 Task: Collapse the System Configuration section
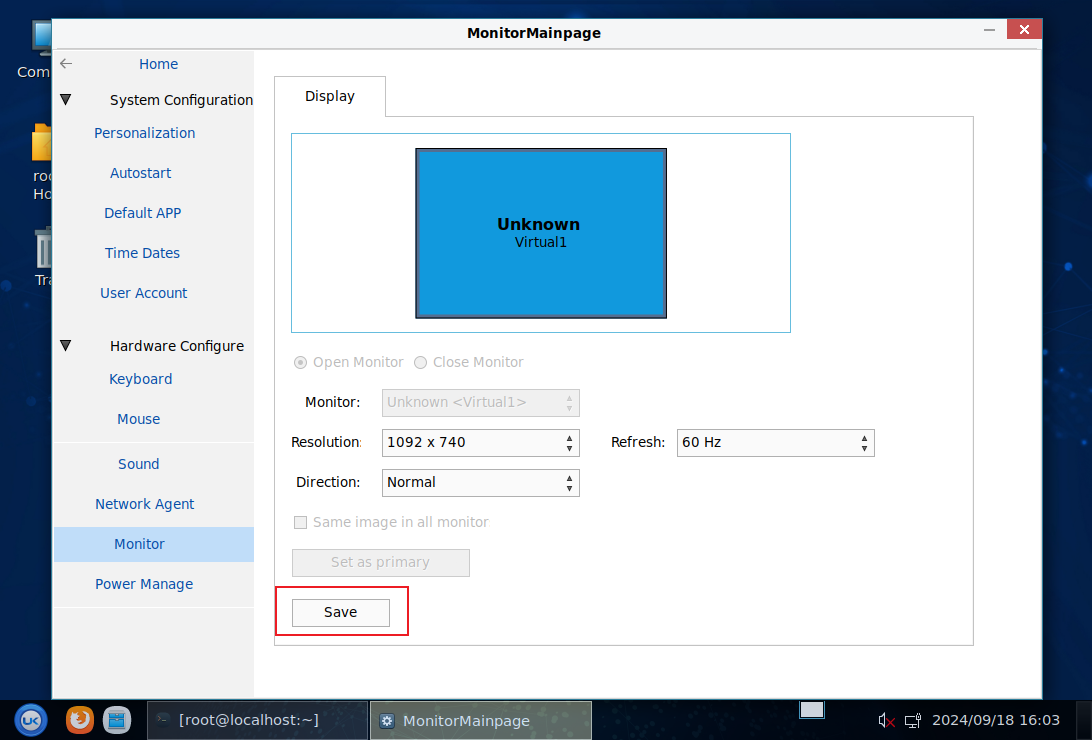click(x=66, y=100)
